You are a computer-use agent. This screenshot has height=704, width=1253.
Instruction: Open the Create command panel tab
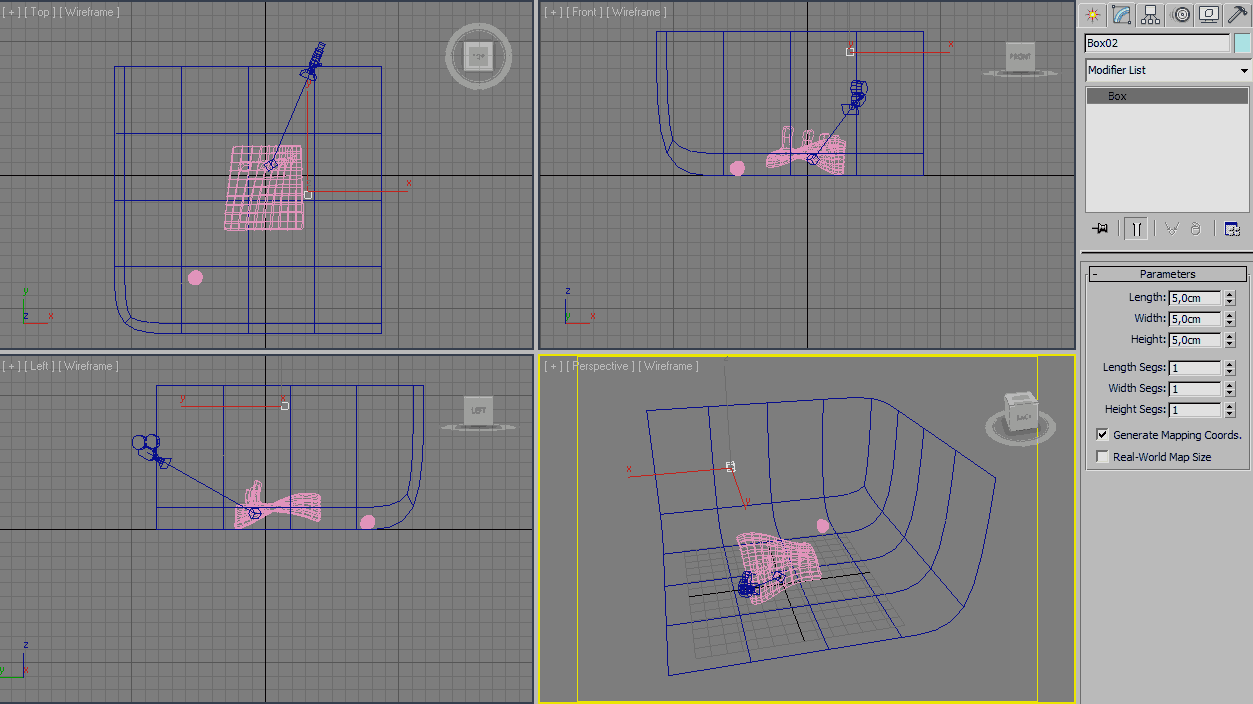point(1093,15)
